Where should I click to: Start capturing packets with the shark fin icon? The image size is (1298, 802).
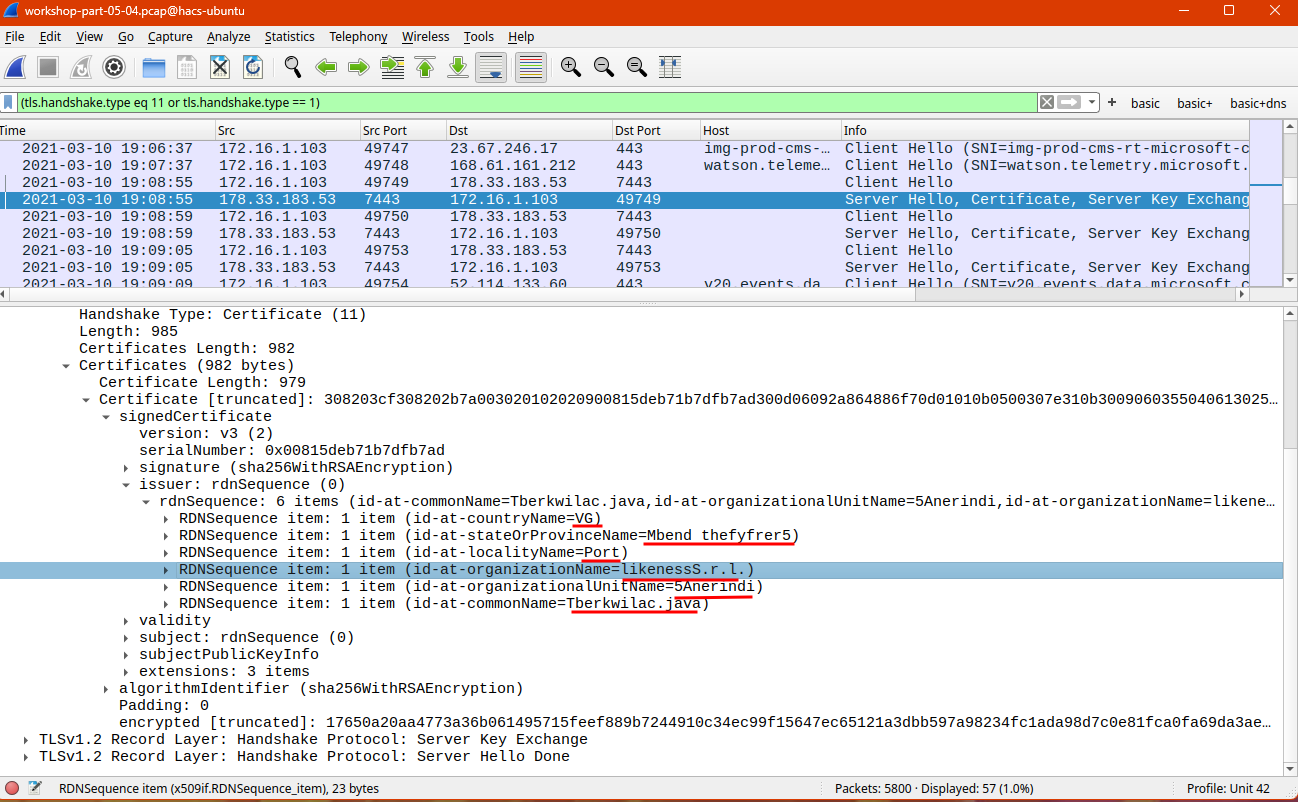pos(16,67)
